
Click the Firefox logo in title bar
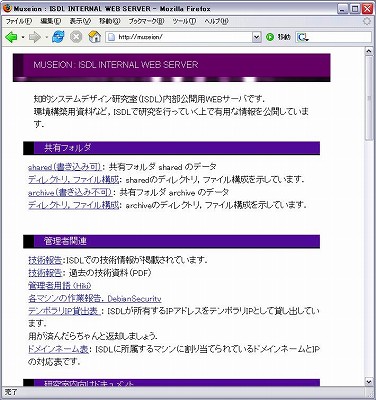pos(8,8)
